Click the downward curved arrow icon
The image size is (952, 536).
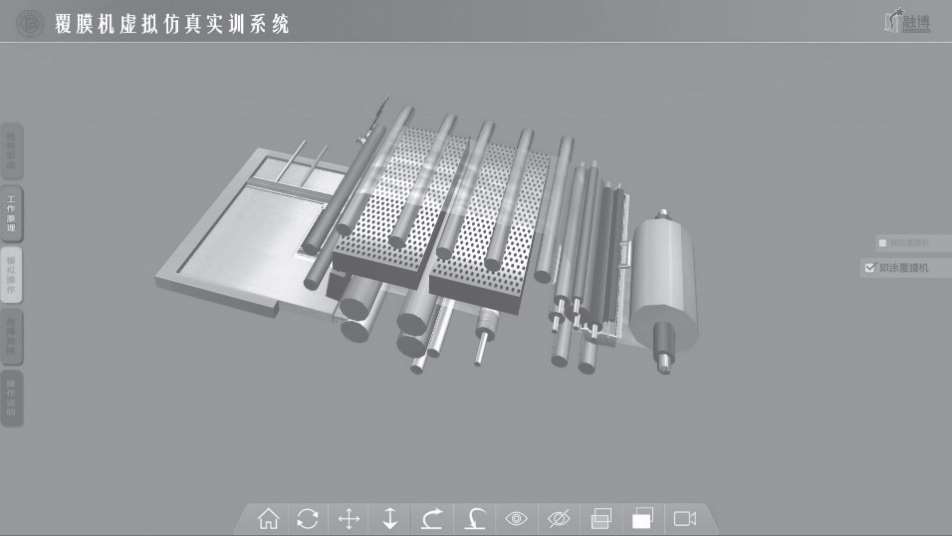(475, 518)
